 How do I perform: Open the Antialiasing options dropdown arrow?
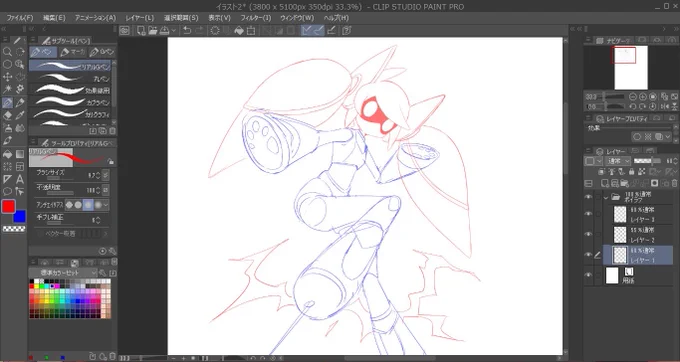pos(107,204)
